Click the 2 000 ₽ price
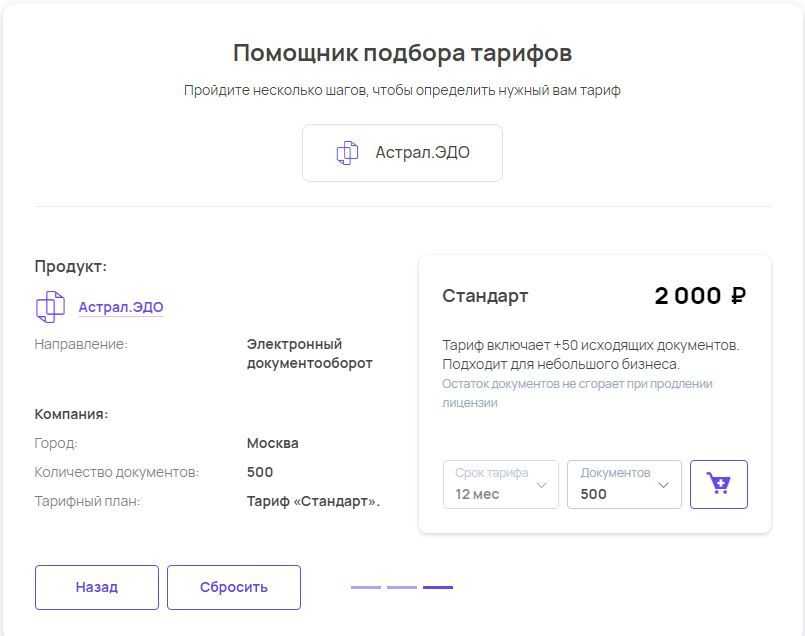Viewport: 805px width, 636px height. point(700,296)
